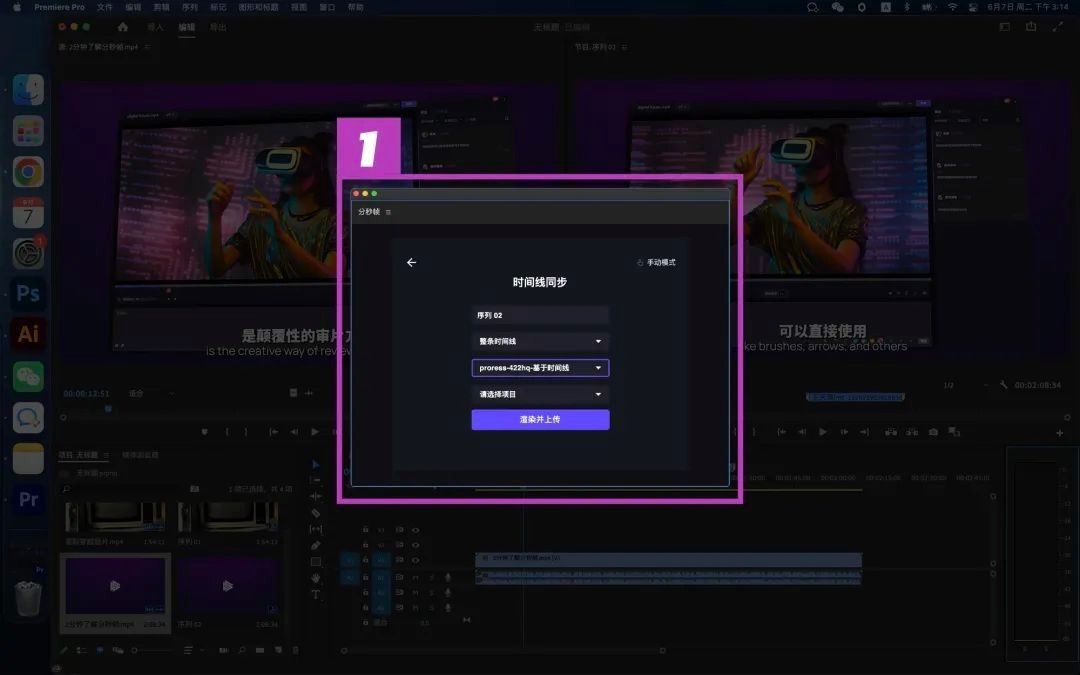Click the 序列 02 sequence name field

tap(540, 315)
